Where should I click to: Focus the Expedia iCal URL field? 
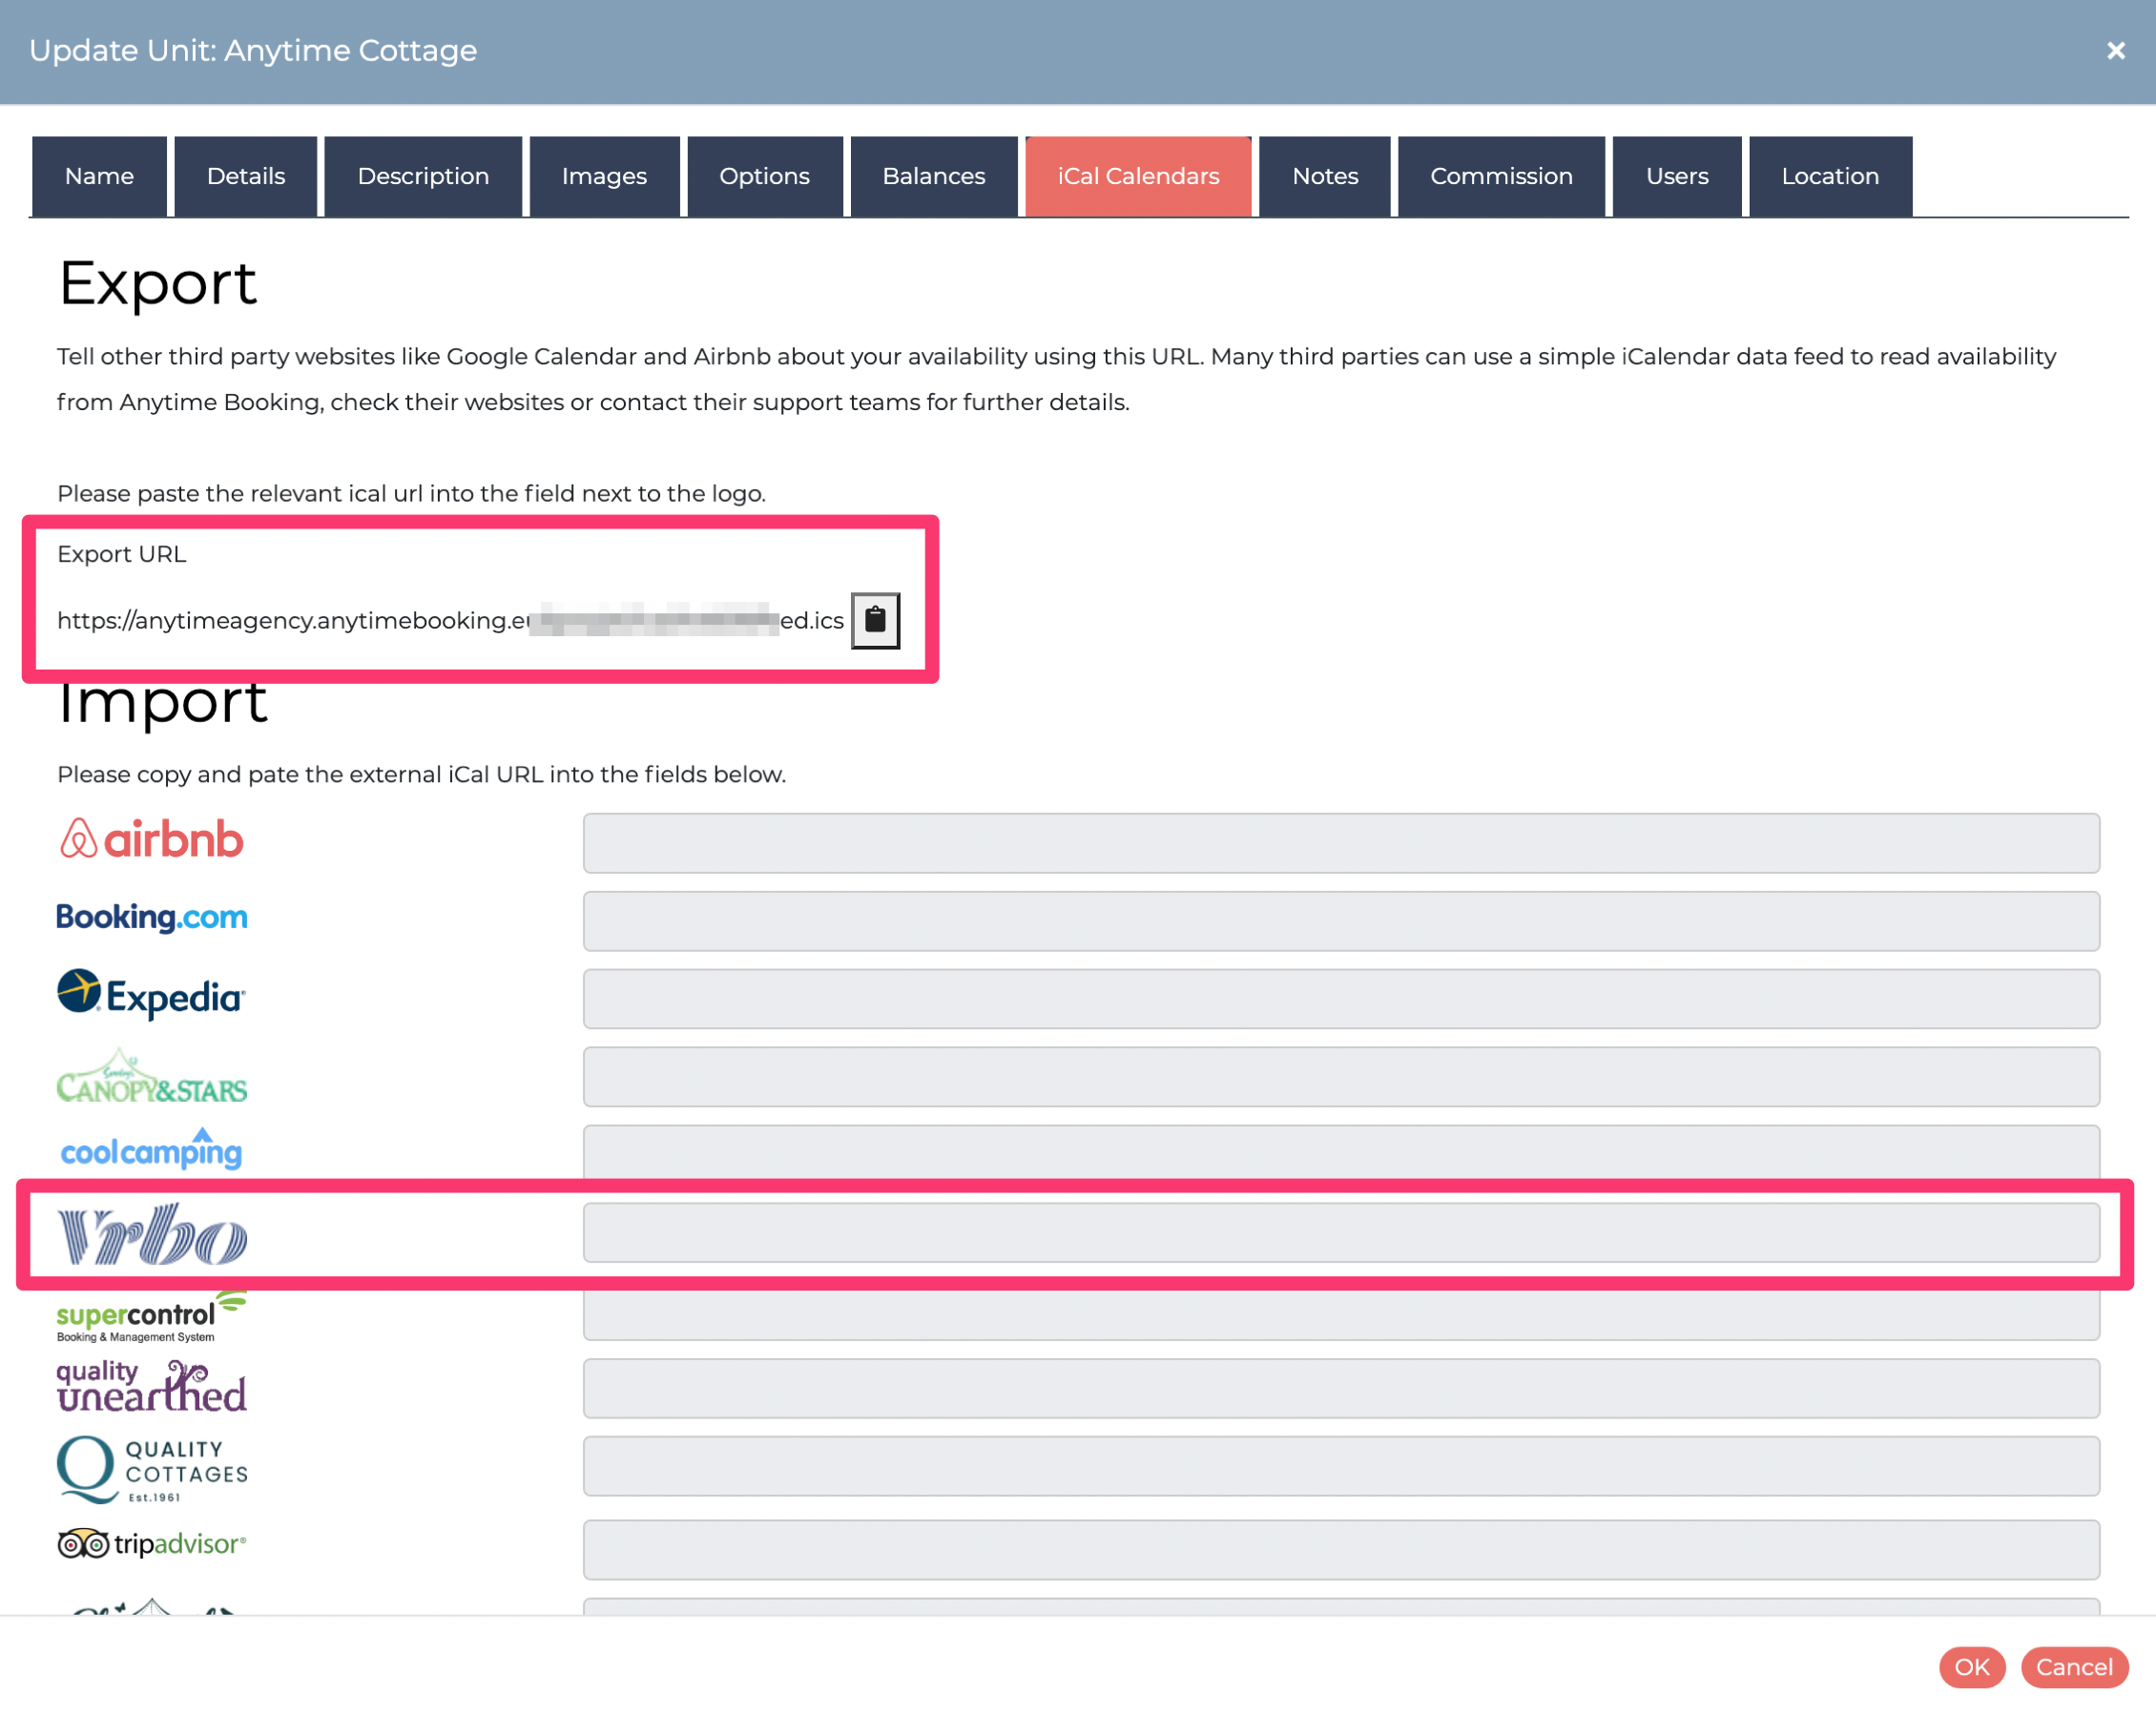click(x=1341, y=999)
